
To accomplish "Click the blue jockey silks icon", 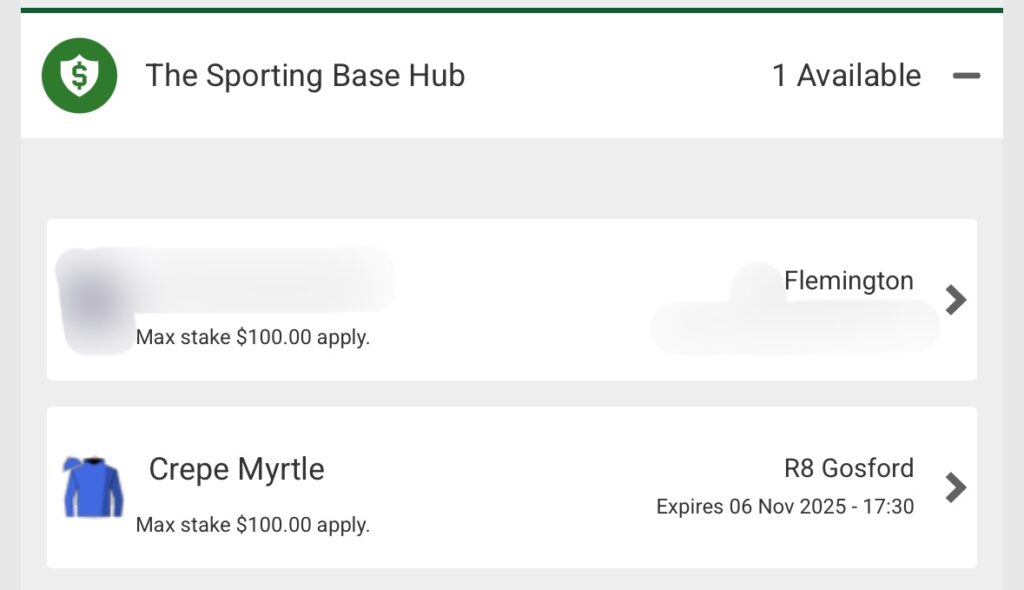I will (x=93, y=487).
